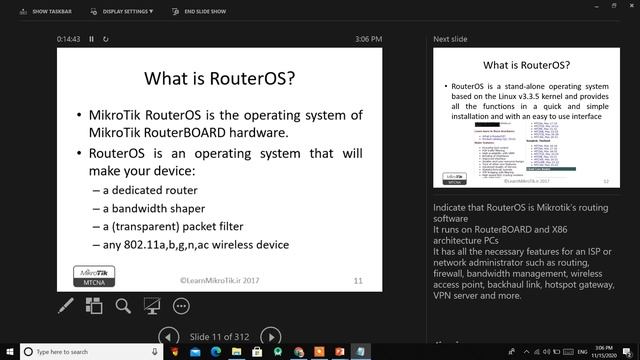Open the green round app on taskbar
The height and width of the screenshot is (360, 640).
click(278, 351)
